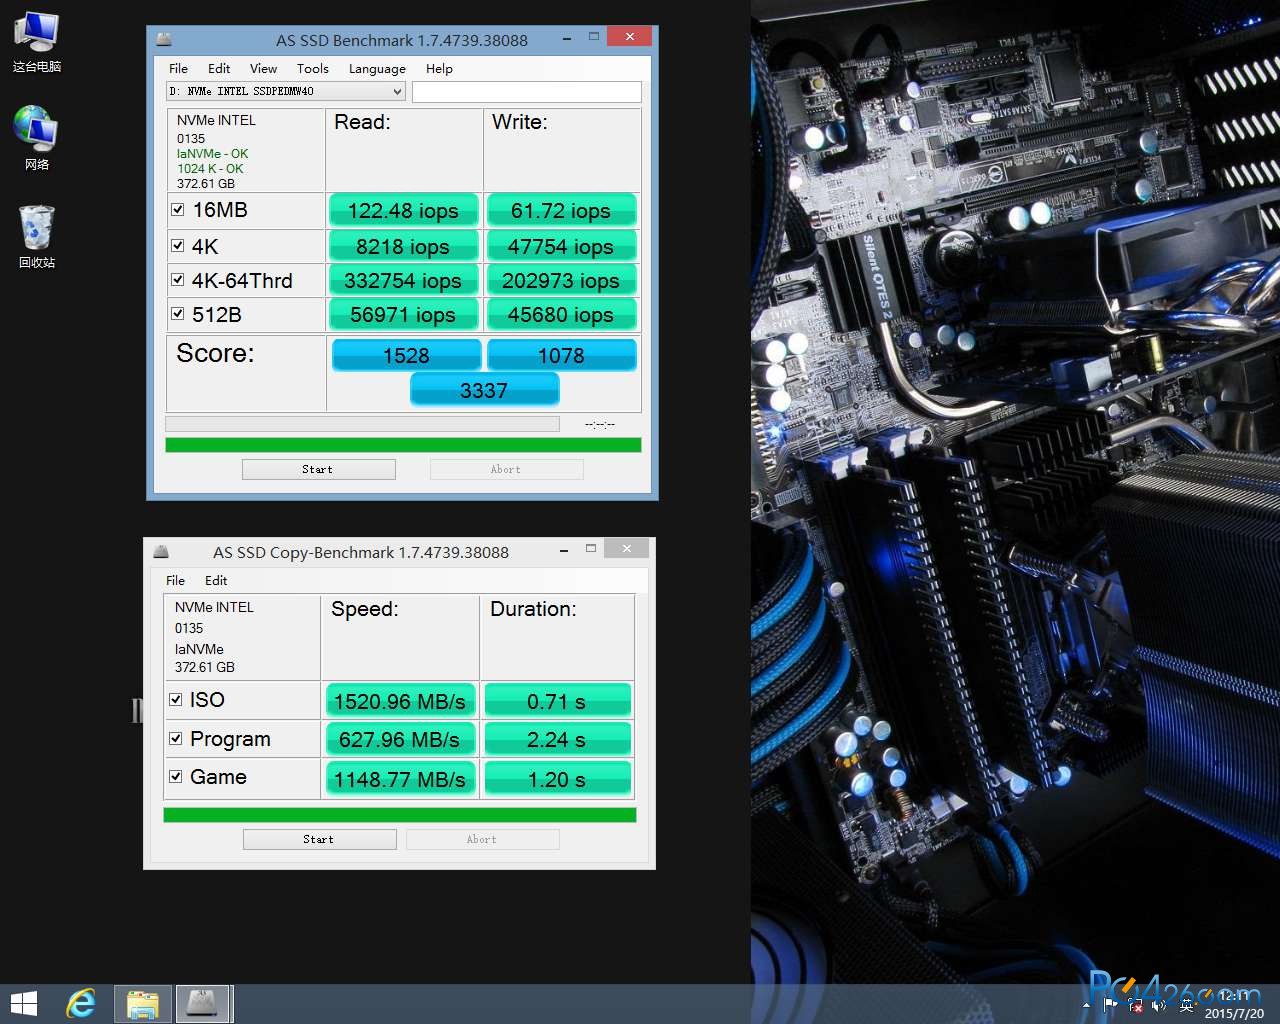Click the 16MB read result 122.48 iops

click(403, 211)
